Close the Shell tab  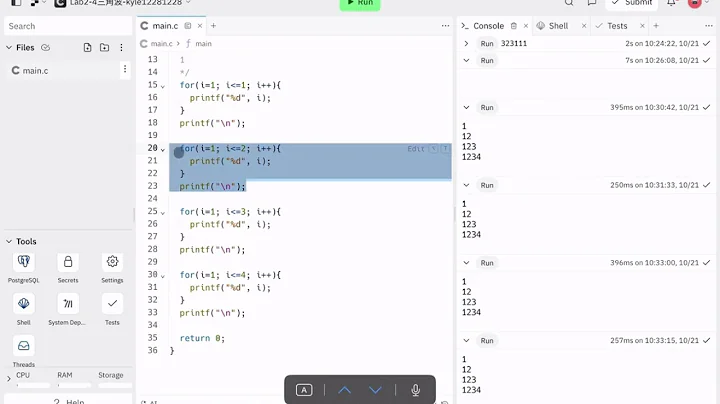584,26
